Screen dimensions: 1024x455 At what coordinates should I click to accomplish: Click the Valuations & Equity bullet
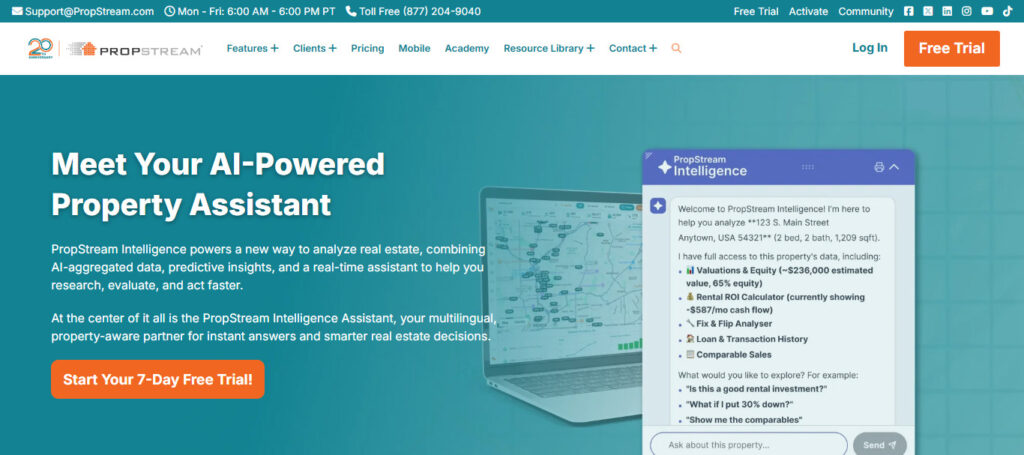tap(778, 277)
